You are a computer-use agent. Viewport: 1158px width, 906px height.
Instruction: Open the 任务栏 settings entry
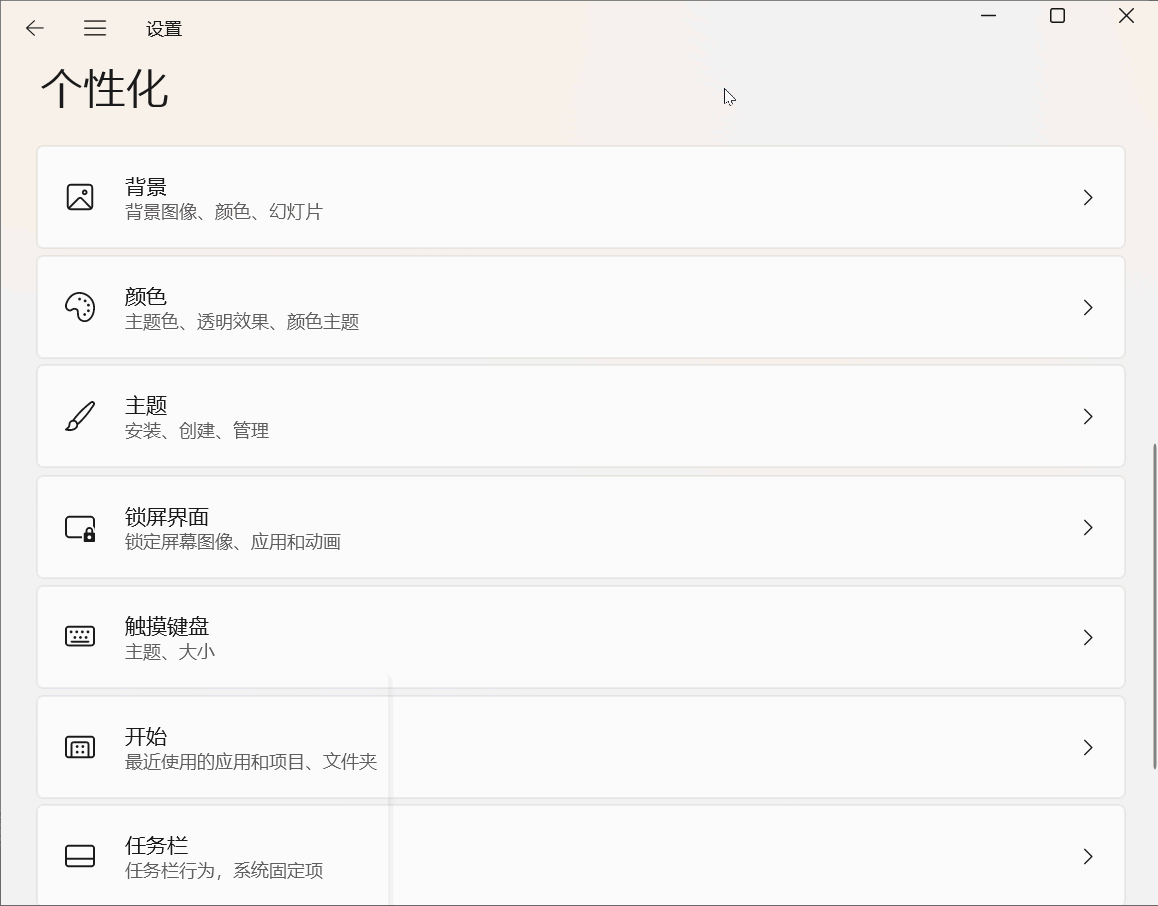(x=580, y=856)
